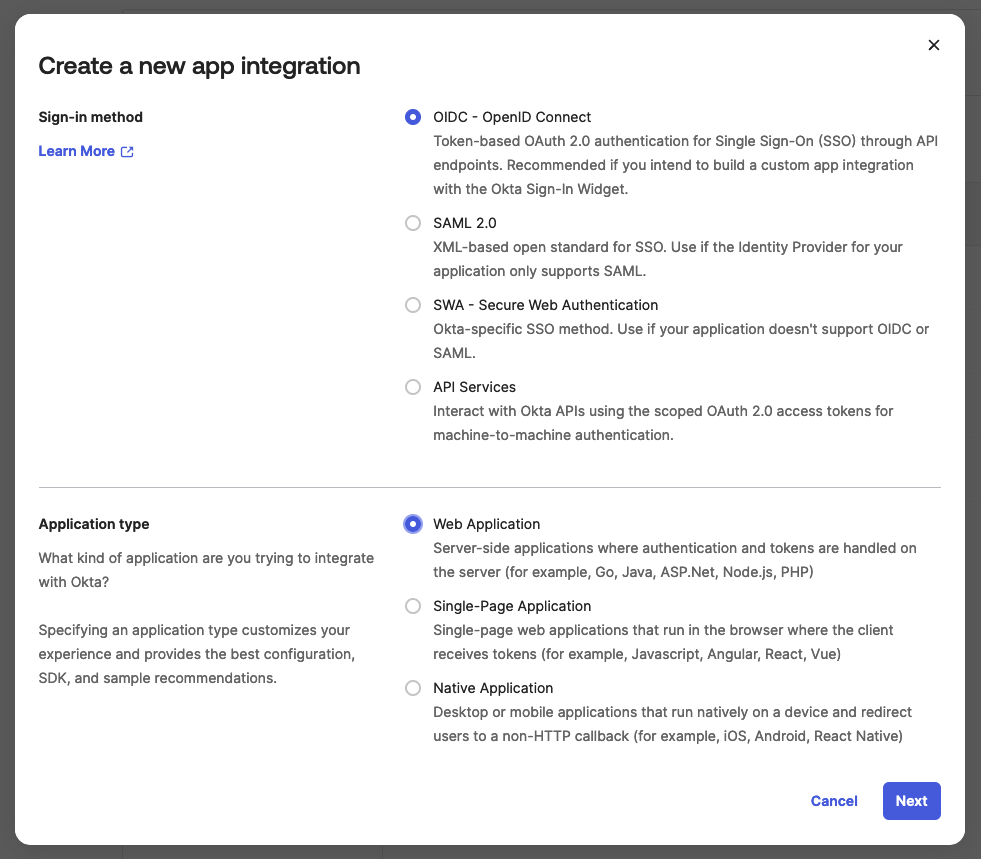
Task: Pick the Native Application radio button
Action: pyautogui.click(x=413, y=688)
